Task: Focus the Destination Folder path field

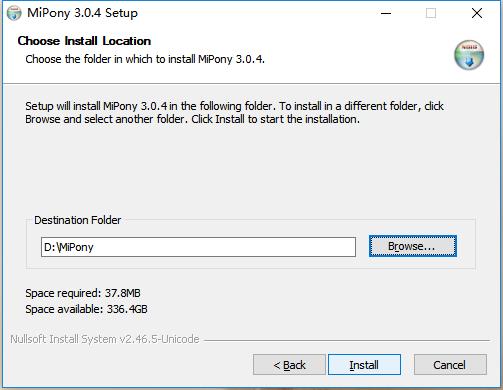Action: pyautogui.click(x=198, y=247)
